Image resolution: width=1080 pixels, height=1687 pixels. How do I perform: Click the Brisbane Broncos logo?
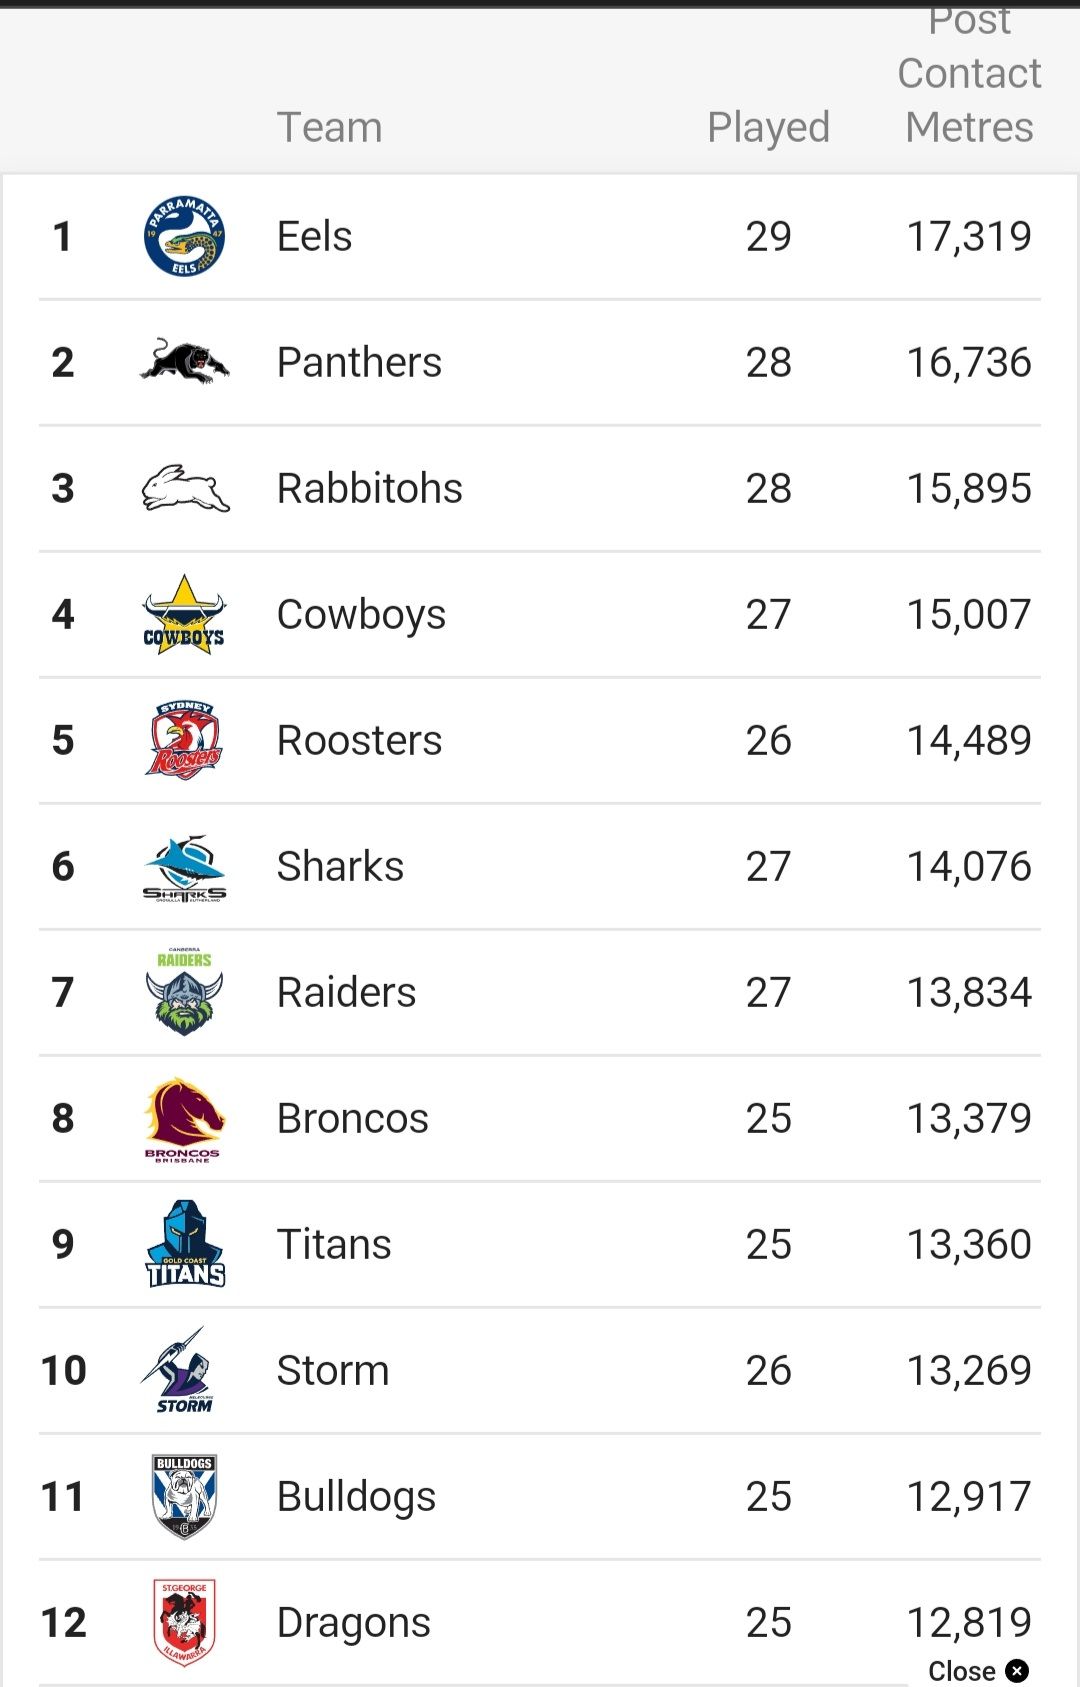184,1119
